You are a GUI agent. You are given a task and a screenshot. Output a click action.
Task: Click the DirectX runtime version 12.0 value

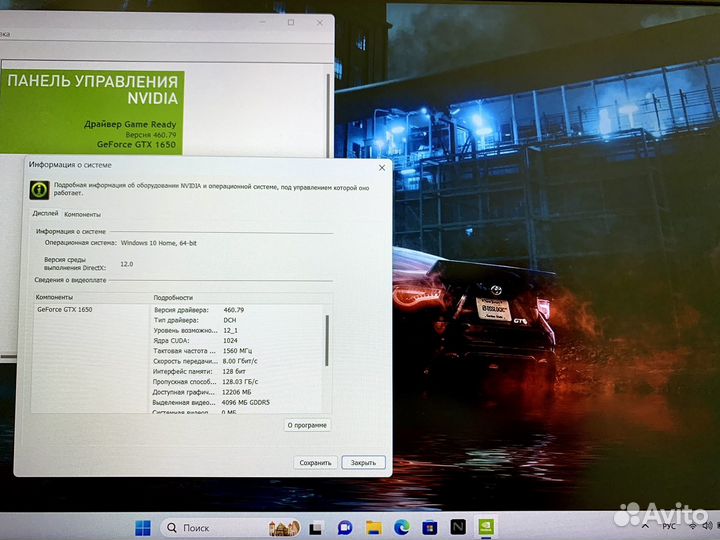pyautogui.click(x=127, y=264)
